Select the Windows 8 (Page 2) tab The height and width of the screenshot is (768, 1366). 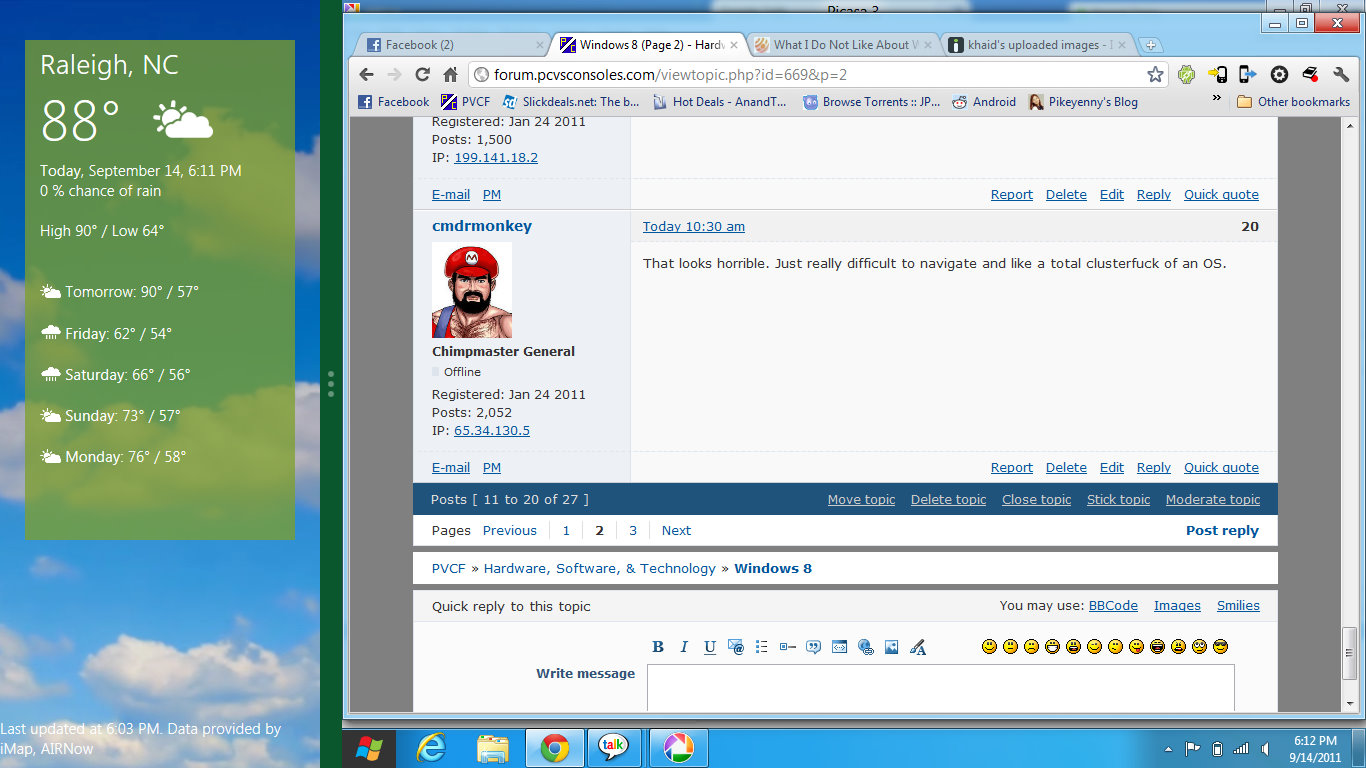coord(648,45)
